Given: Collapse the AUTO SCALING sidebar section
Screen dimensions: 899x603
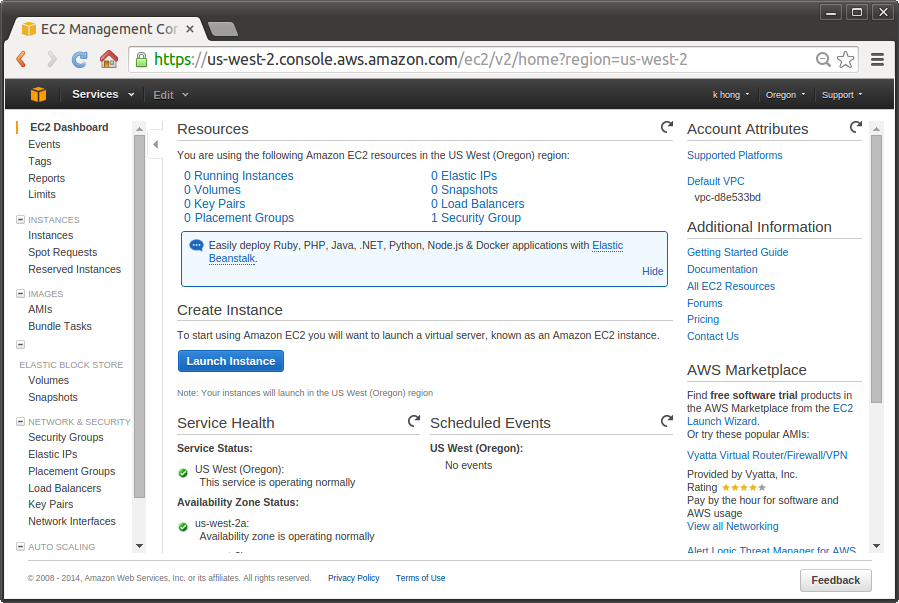Looking at the screenshot, I should [x=21, y=546].
